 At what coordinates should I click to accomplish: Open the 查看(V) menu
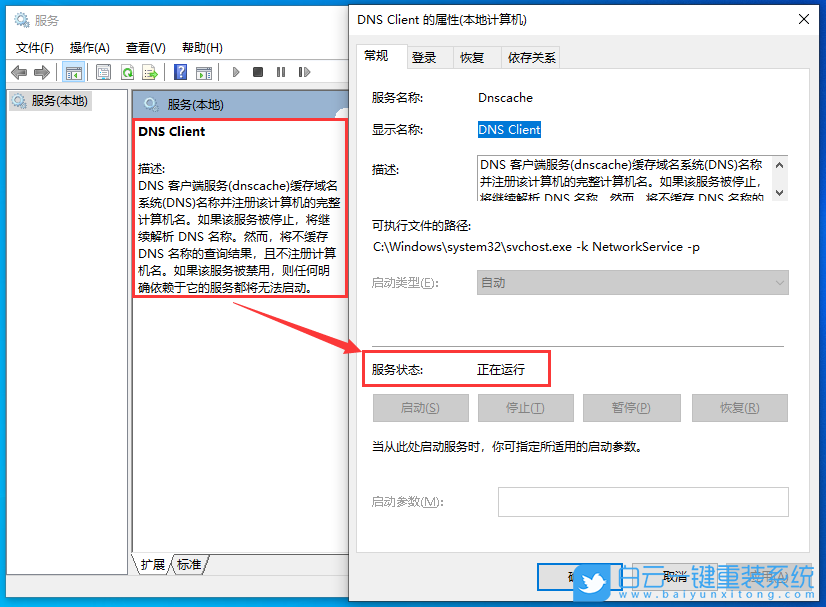[x=144, y=47]
